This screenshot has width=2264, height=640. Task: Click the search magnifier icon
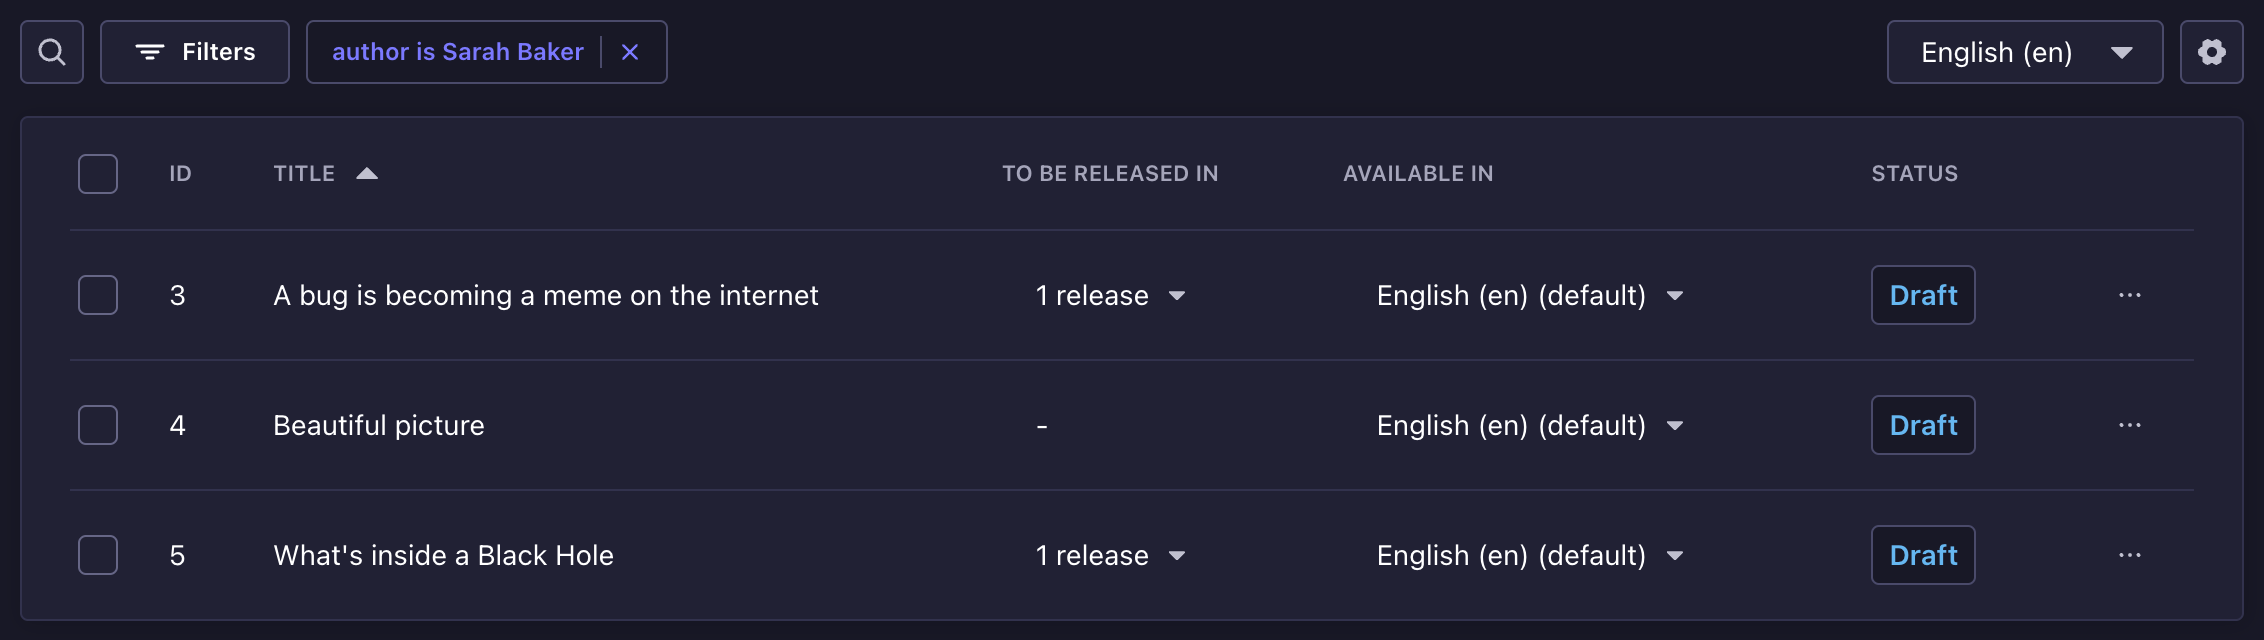(x=51, y=51)
